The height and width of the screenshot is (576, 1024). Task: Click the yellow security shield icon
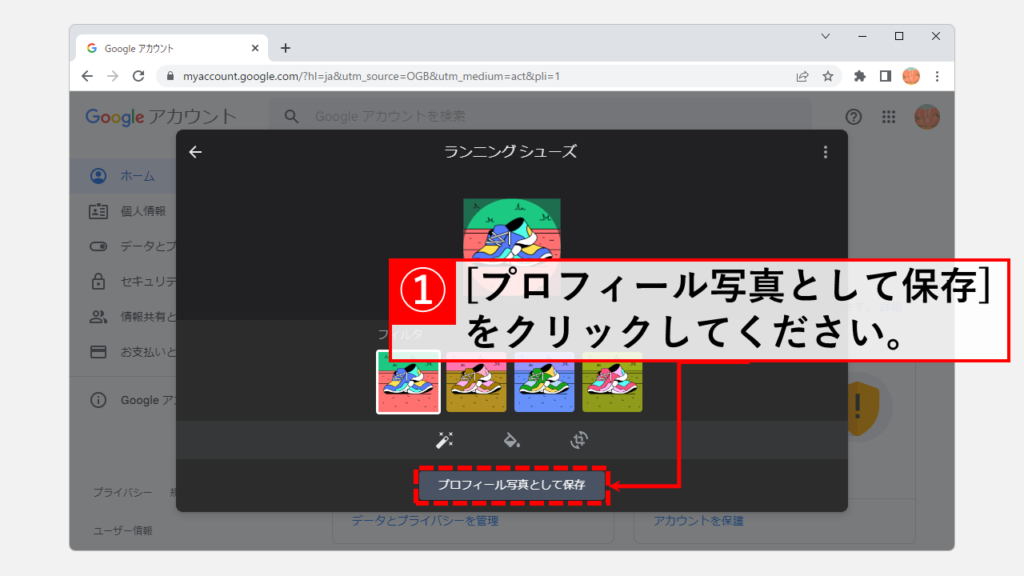(861, 408)
